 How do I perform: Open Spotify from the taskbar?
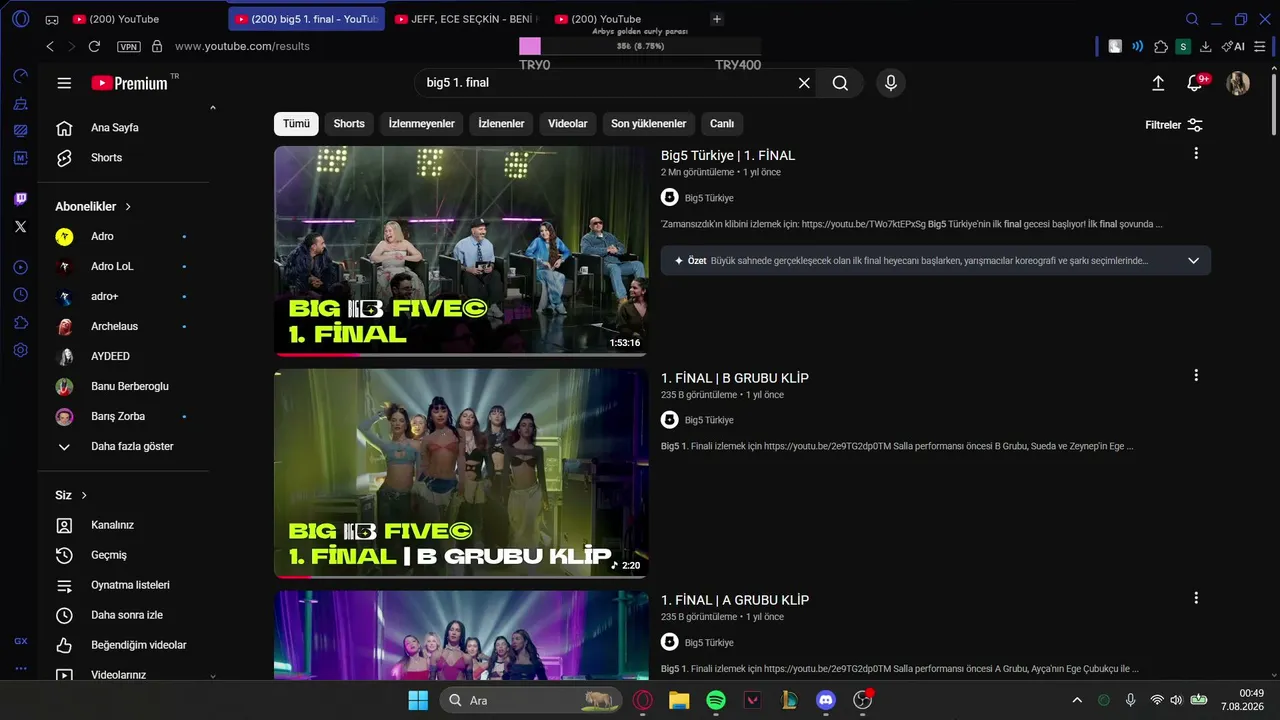click(x=716, y=700)
